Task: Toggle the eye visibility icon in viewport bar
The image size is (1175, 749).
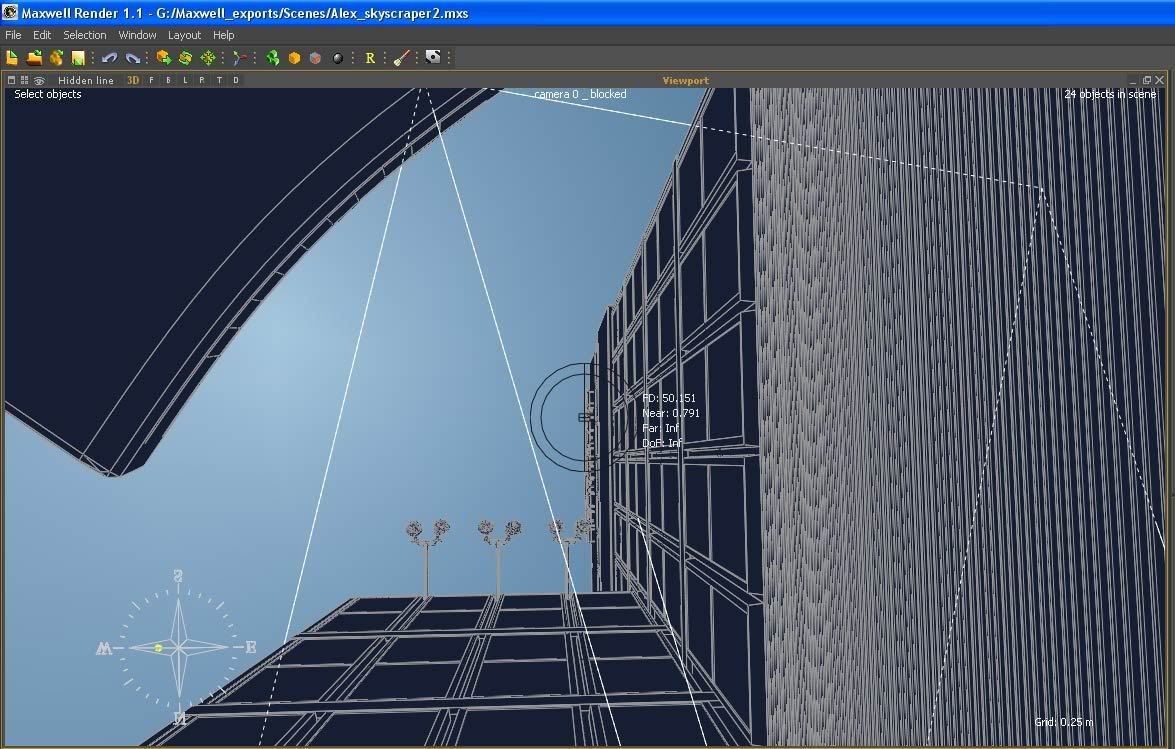Action: [40, 80]
